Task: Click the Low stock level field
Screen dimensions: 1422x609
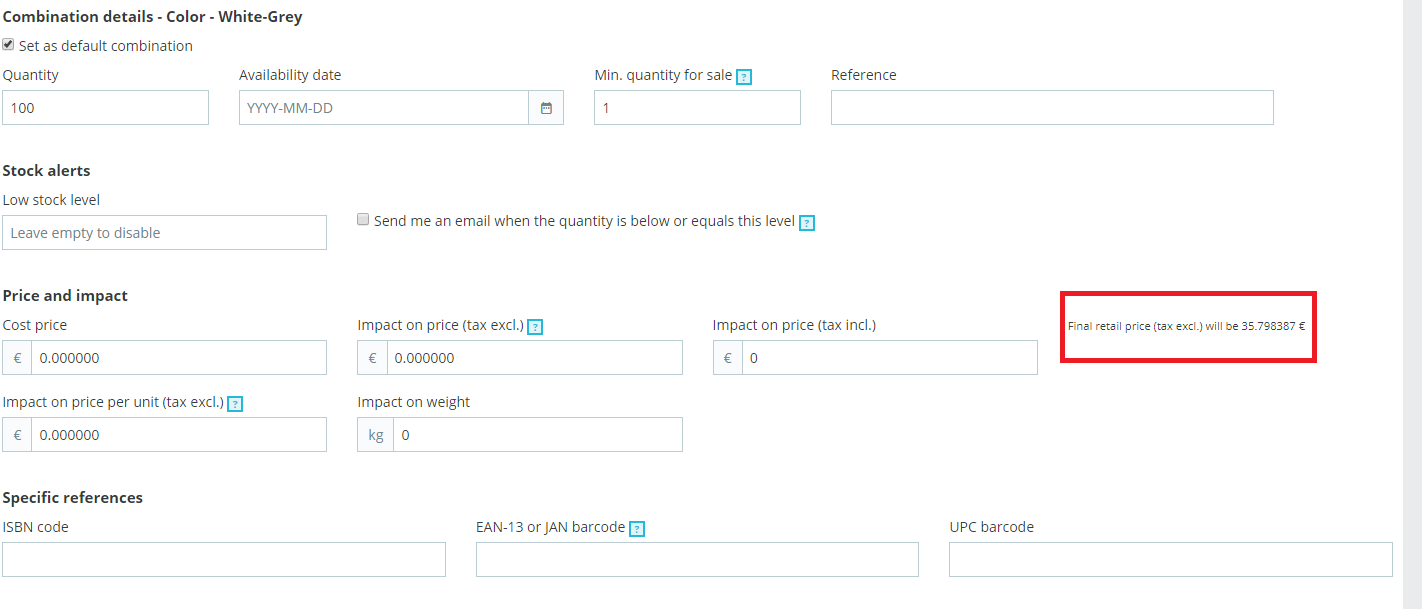Action: [x=164, y=233]
